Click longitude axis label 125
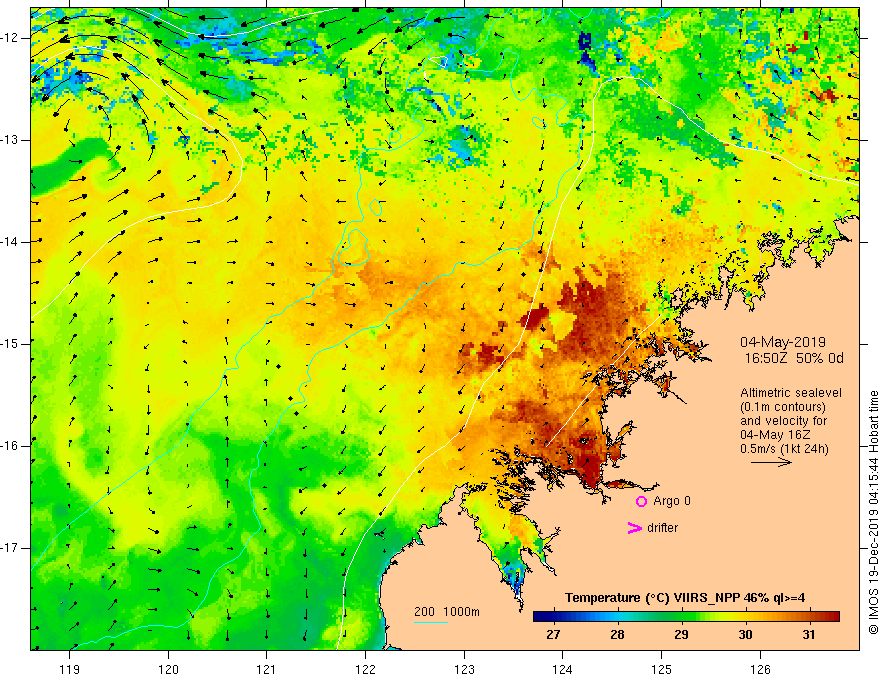The height and width of the screenshot is (680, 880). click(x=662, y=669)
